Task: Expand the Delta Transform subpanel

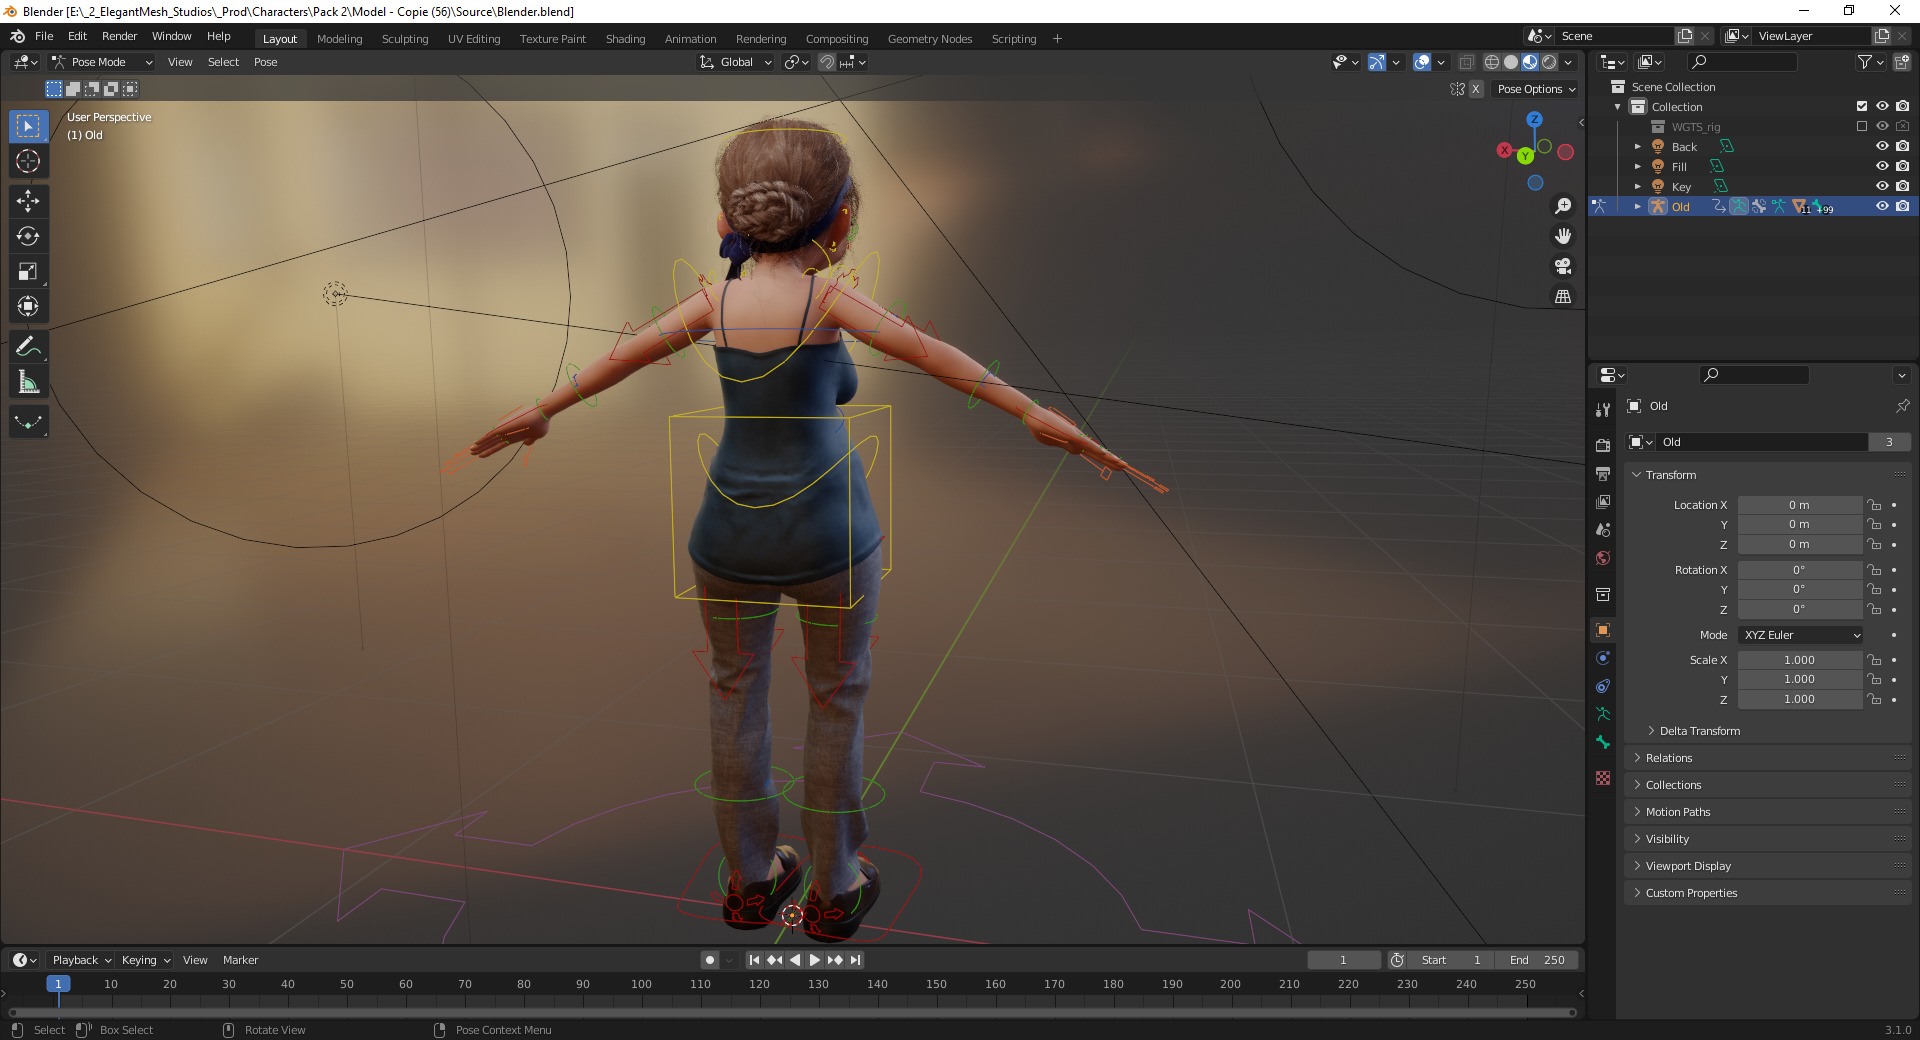Action: (x=1699, y=731)
